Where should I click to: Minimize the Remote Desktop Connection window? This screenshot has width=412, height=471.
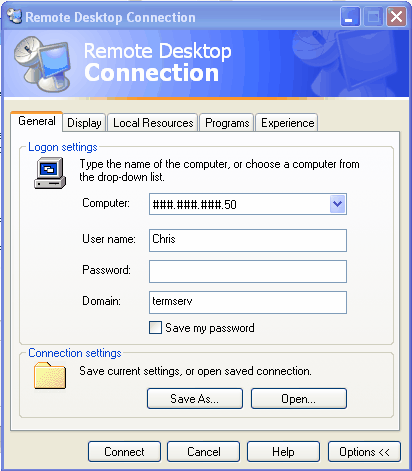coord(350,17)
